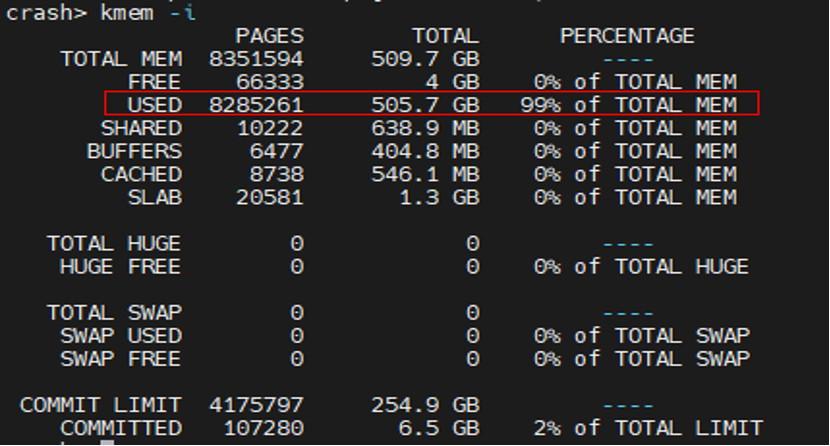This screenshot has width=830, height=446.
Task: Click '99% of TOTAL MEM' text
Action: (628, 105)
